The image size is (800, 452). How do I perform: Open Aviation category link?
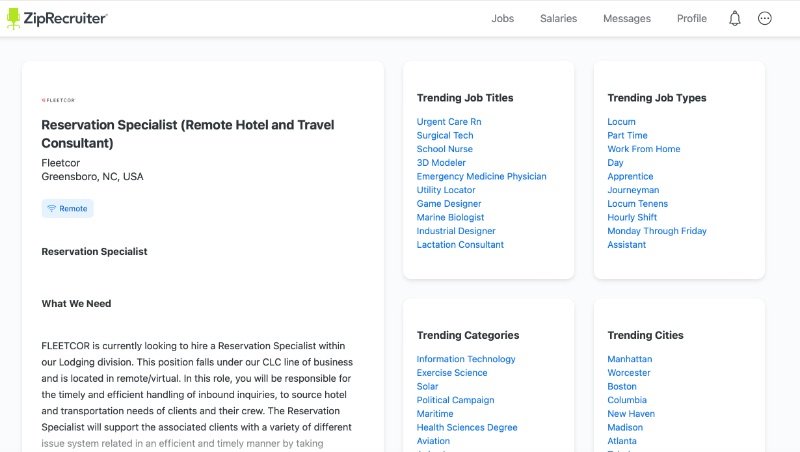click(x=433, y=441)
